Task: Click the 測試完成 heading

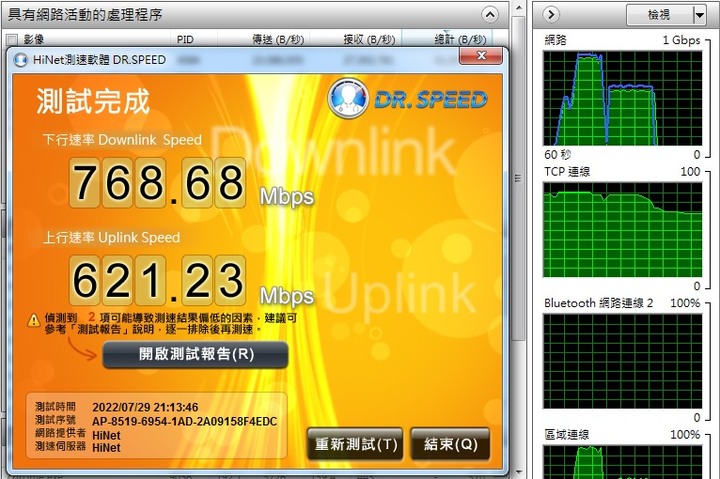Action: (93, 101)
